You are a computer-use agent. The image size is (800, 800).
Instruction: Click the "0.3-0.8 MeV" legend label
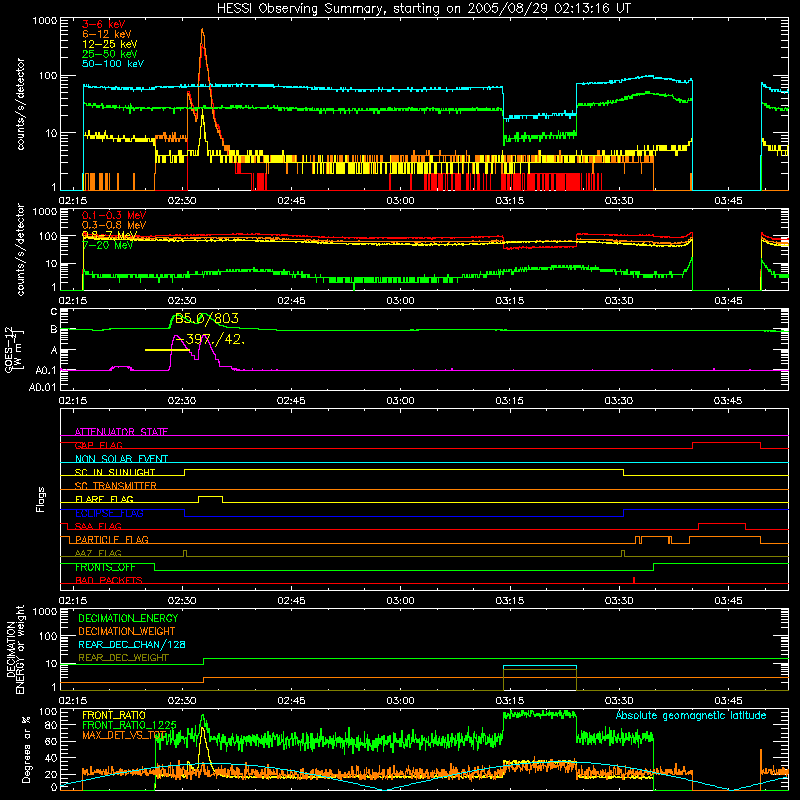pyautogui.click(x=114, y=225)
